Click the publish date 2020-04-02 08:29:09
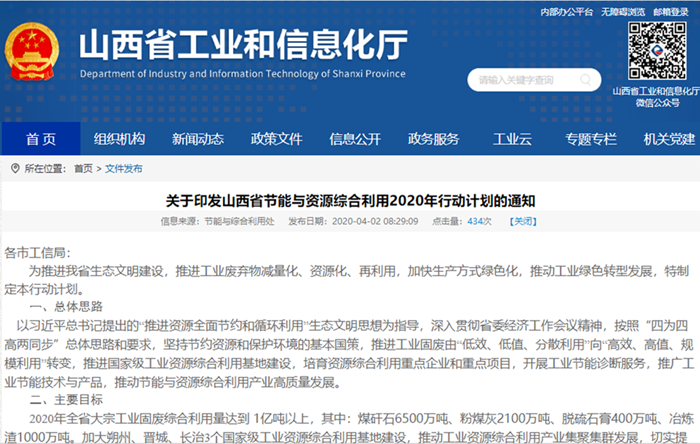700x444 pixels. [x=375, y=221]
